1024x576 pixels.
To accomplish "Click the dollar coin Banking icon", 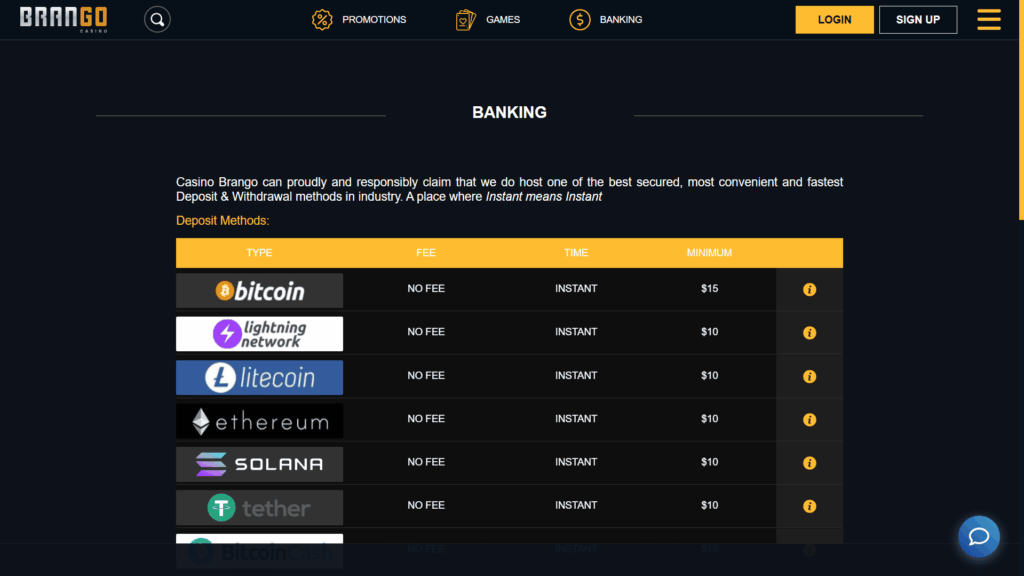I will pos(579,19).
